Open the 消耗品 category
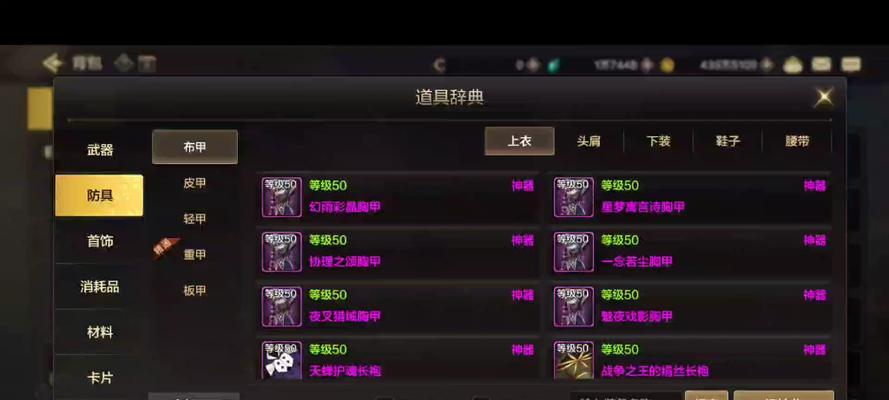Viewport: 889px width, 400px height. [100, 287]
